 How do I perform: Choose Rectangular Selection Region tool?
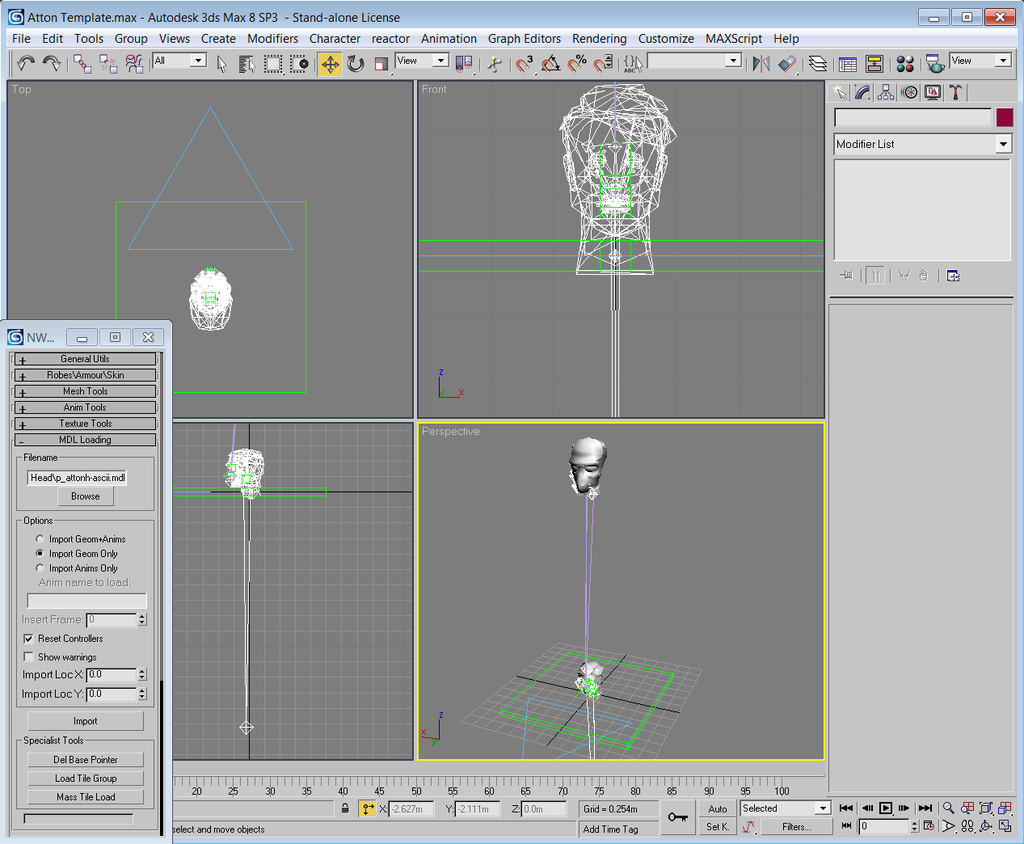(x=273, y=63)
